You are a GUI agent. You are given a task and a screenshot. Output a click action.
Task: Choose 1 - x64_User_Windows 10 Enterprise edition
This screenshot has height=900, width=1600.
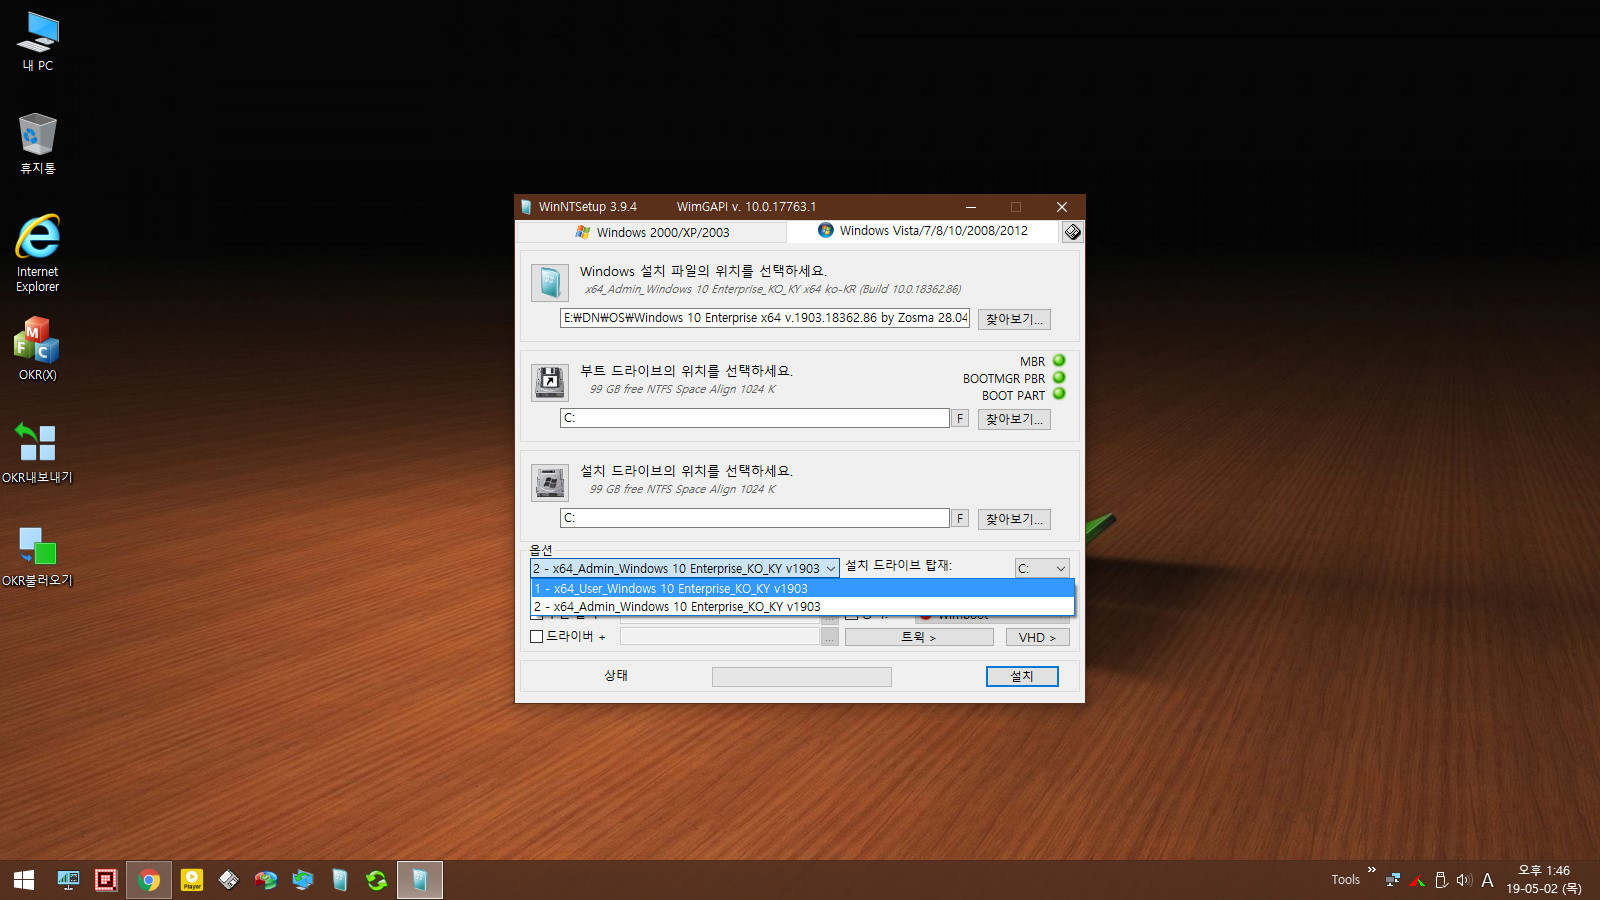(x=802, y=588)
